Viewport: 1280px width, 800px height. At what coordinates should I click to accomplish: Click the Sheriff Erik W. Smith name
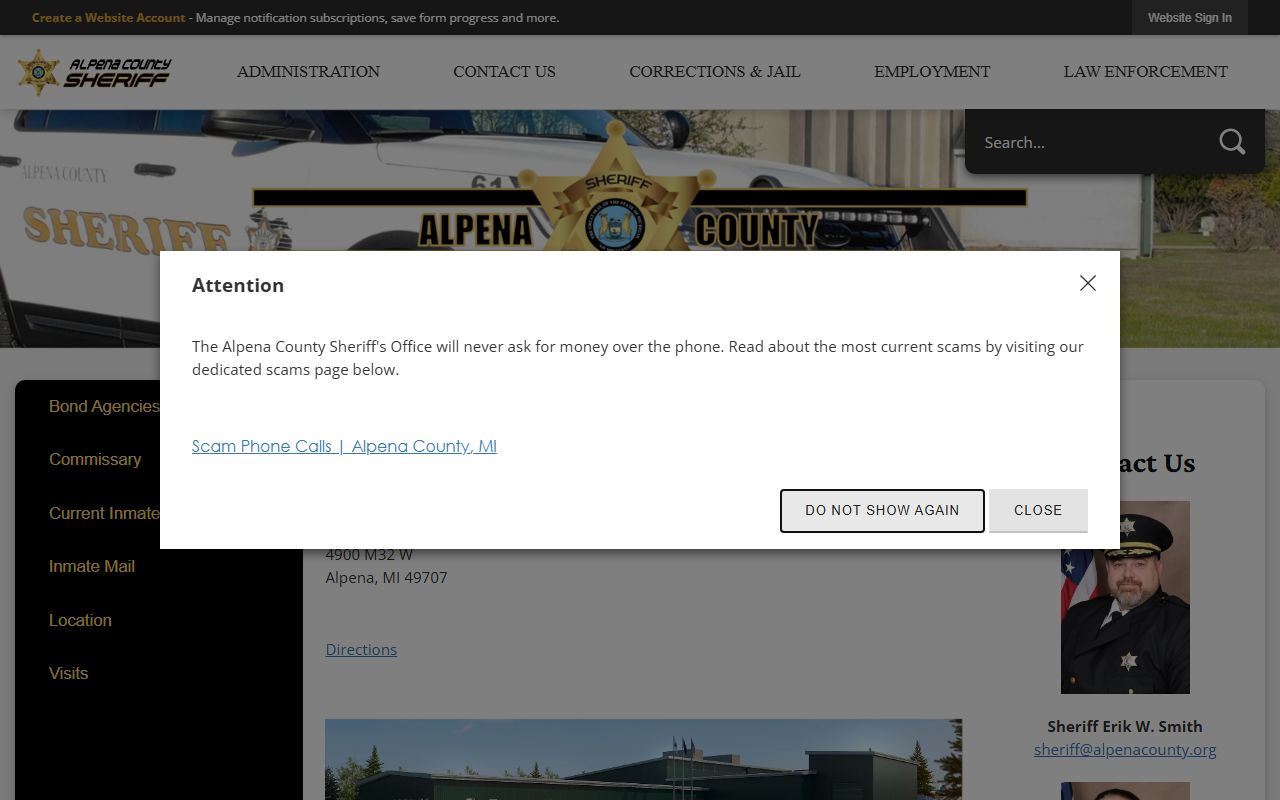1125,726
